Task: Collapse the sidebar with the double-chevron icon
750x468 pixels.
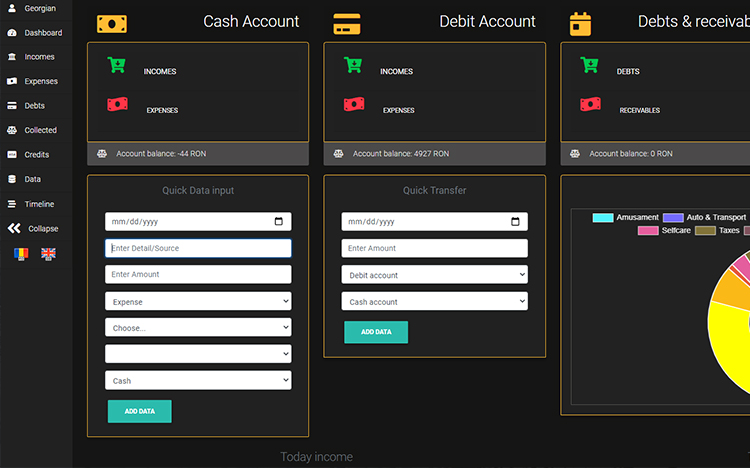Action: pos(14,228)
